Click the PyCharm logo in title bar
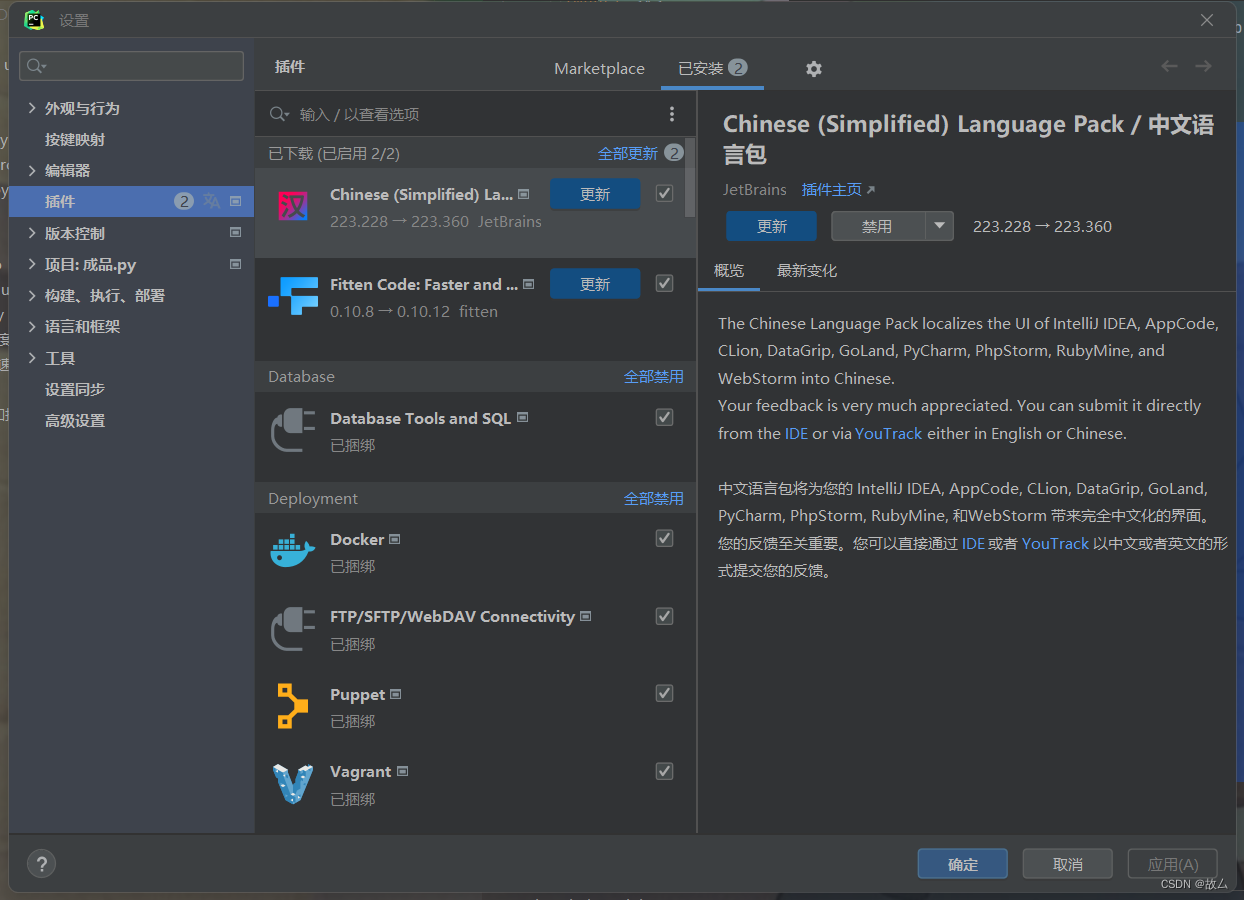The image size is (1244, 900). [34, 19]
